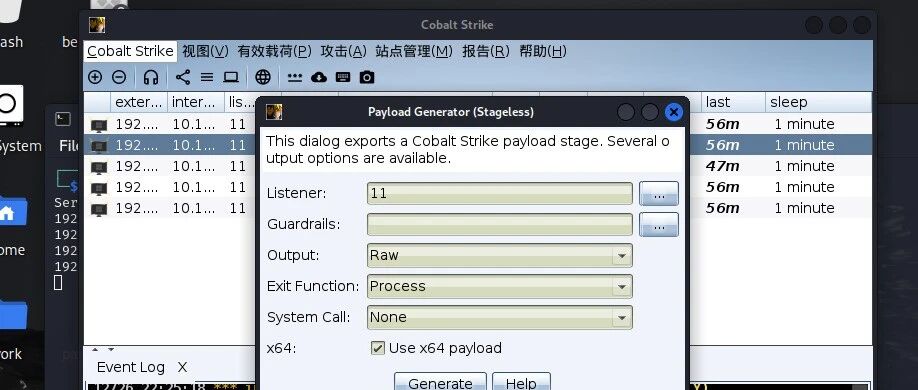Click the external column header
This screenshot has width=918, height=390.
pos(139,102)
